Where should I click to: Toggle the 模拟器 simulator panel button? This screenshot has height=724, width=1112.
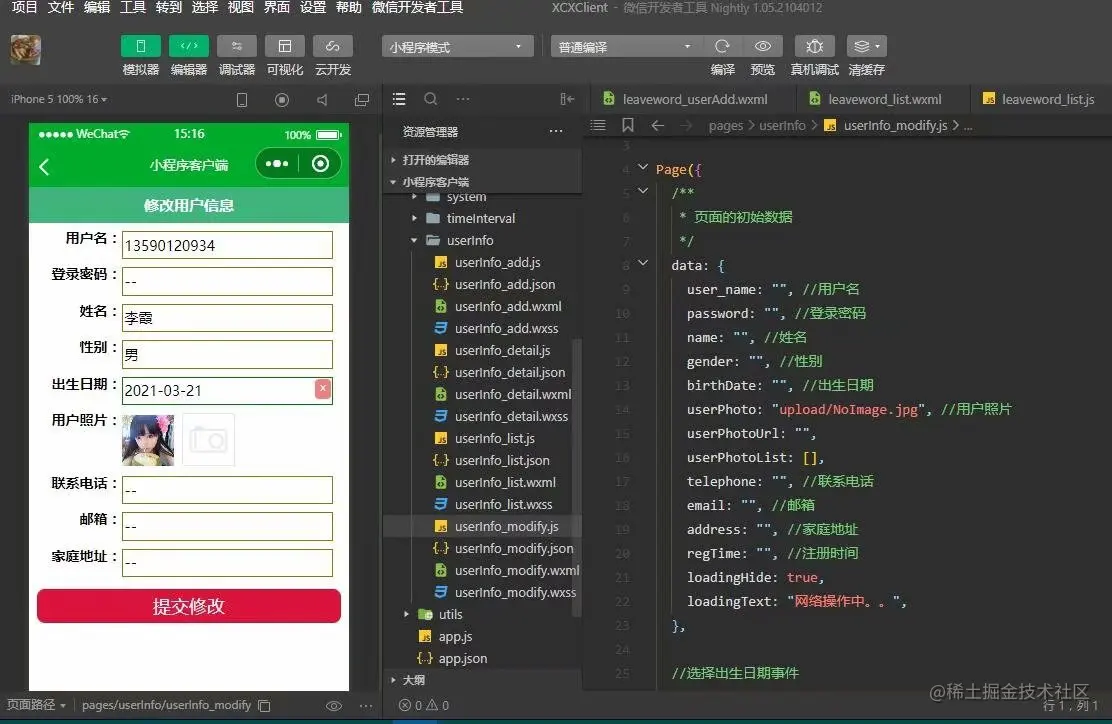pyautogui.click(x=140, y=46)
